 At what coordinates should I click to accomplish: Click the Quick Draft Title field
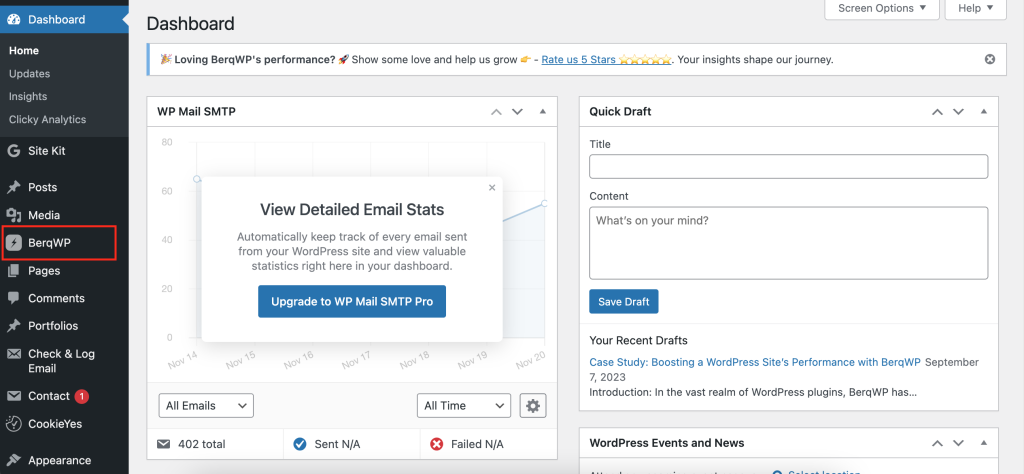point(788,166)
